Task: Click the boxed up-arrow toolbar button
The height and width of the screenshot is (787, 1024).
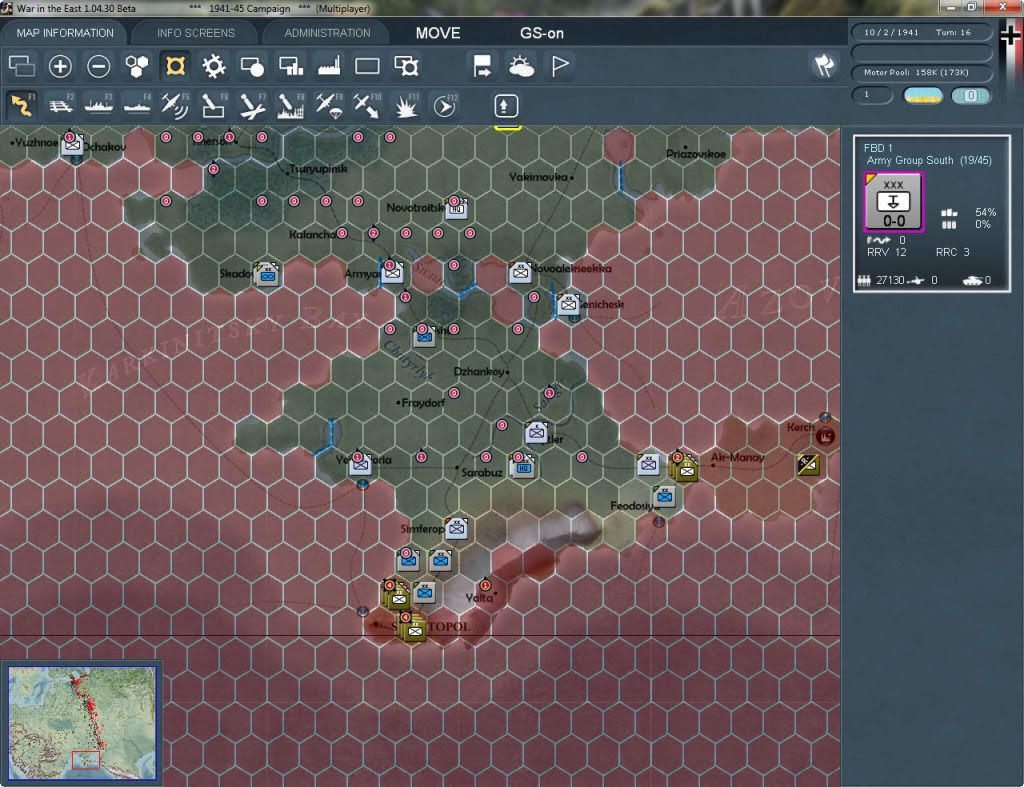Action: pos(506,105)
